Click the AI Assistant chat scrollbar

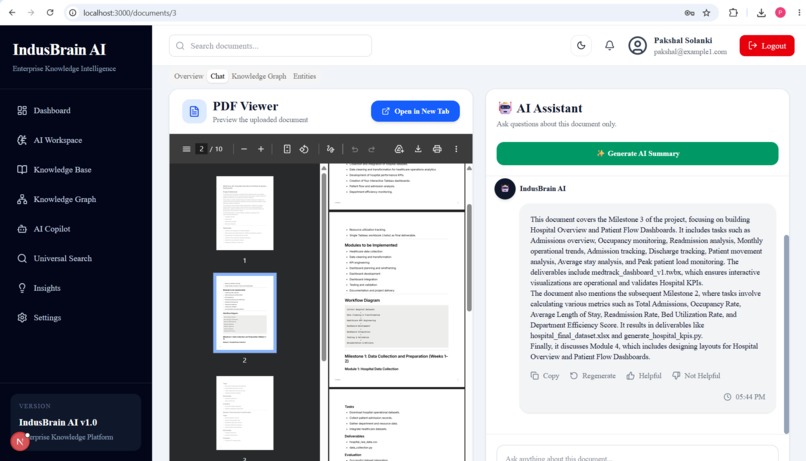click(786, 334)
